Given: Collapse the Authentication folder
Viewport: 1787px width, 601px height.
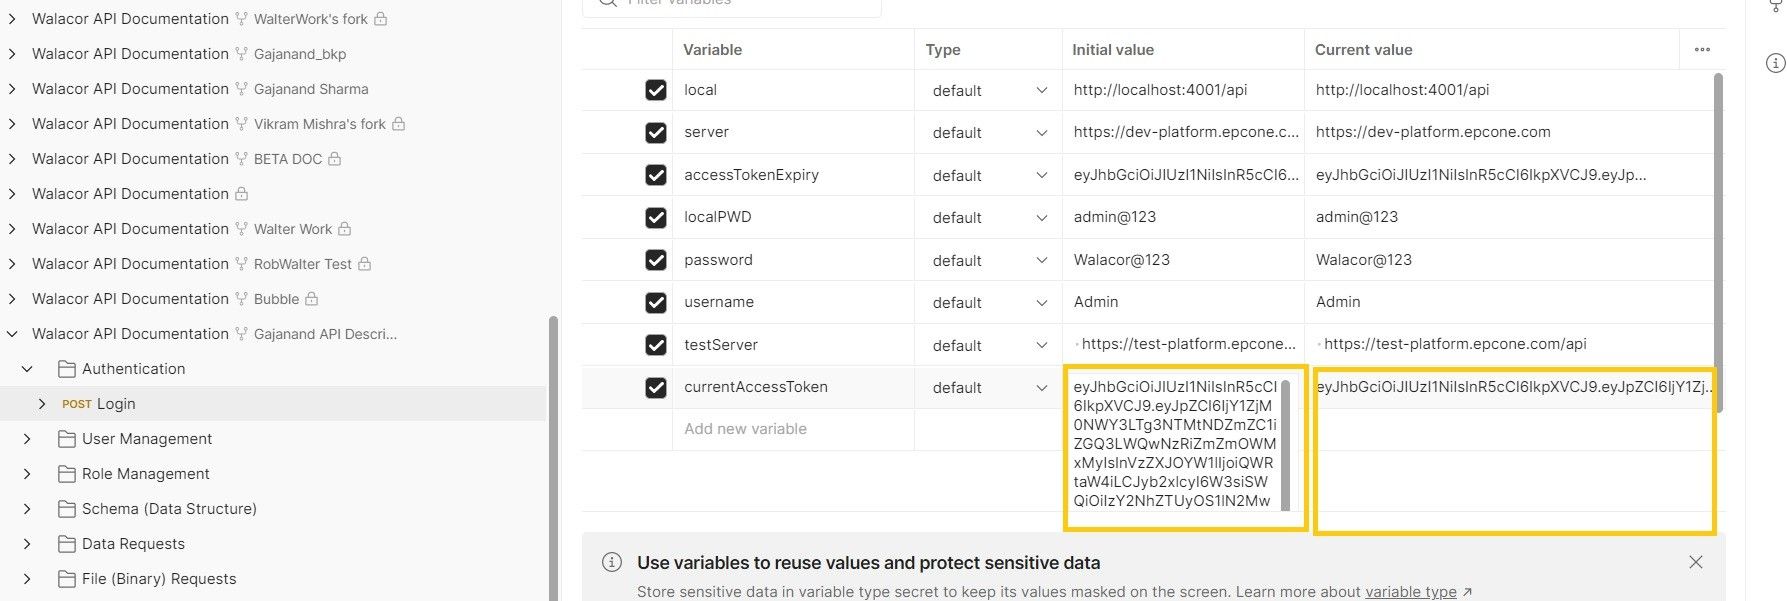Looking at the screenshot, I should click(25, 368).
